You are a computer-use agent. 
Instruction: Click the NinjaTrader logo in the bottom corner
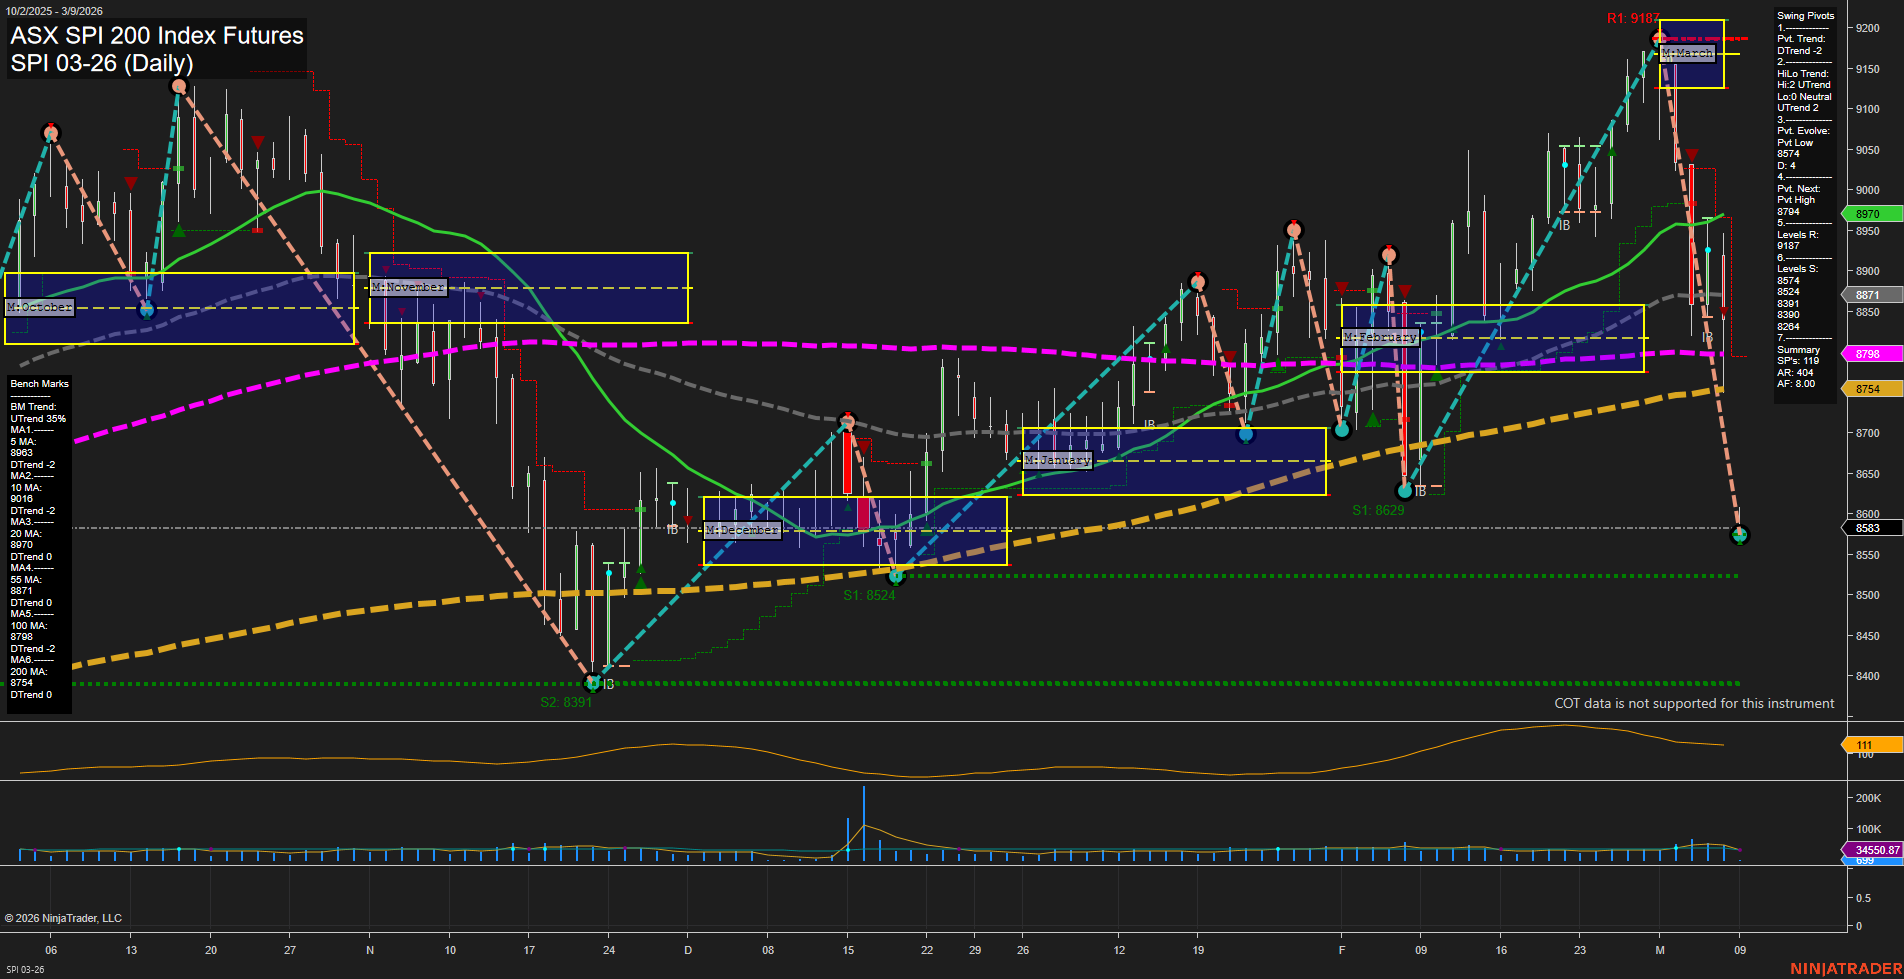point(1845,968)
